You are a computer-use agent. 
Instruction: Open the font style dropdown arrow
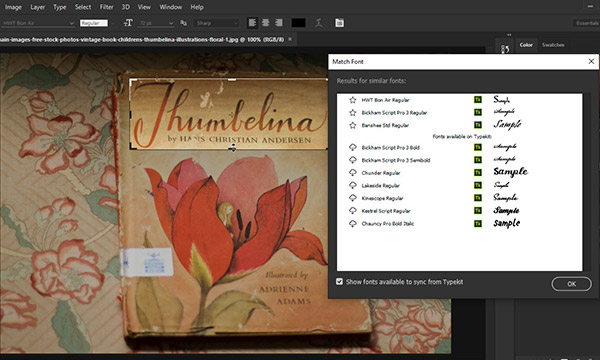pos(112,23)
